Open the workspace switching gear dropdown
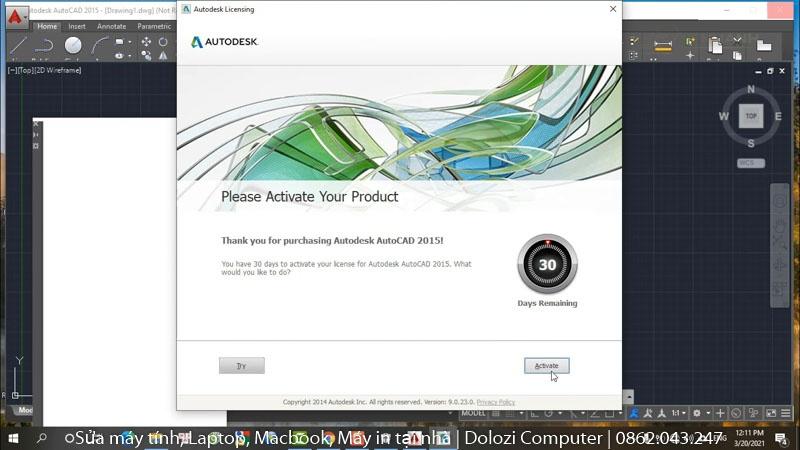The width and height of the screenshot is (800, 450). tap(708, 413)
